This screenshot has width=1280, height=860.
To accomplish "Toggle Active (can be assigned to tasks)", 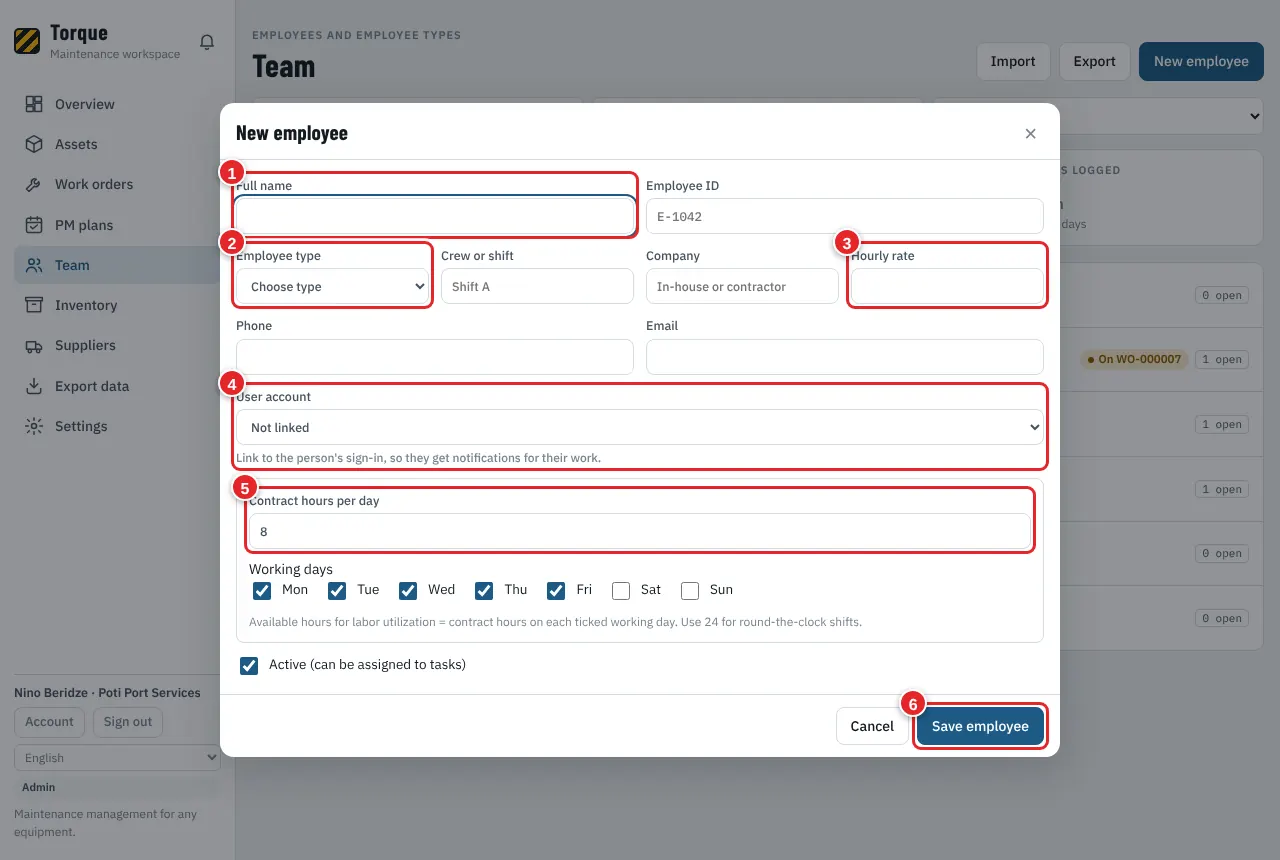I will (x=249, y=665).
